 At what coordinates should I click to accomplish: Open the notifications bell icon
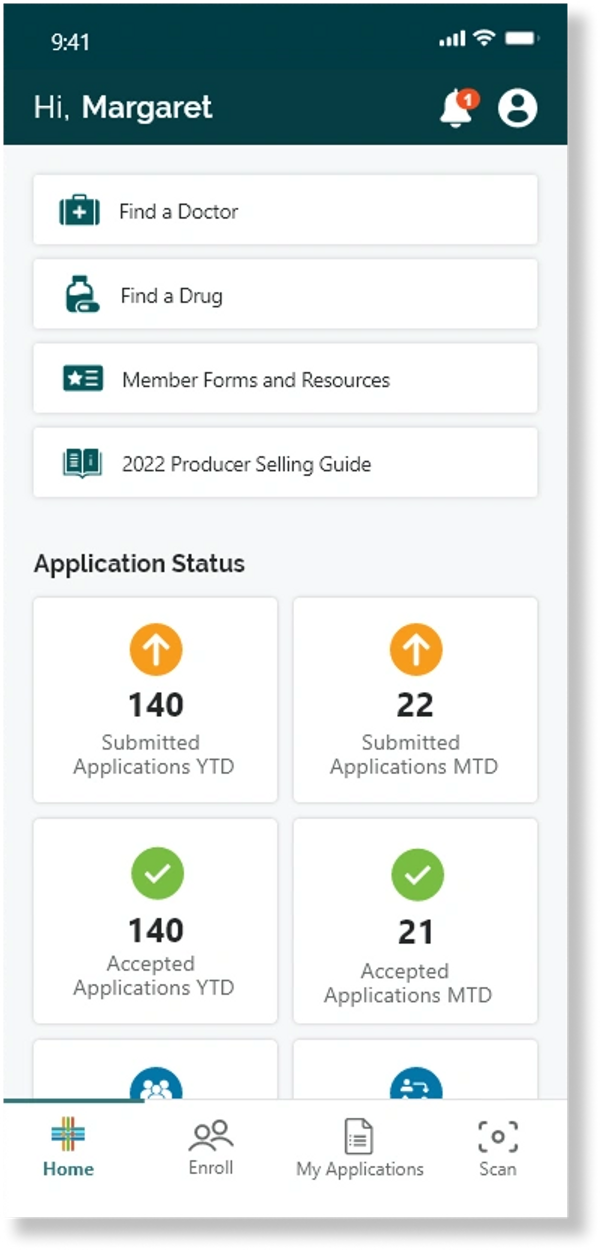click(x=457, y=108)
